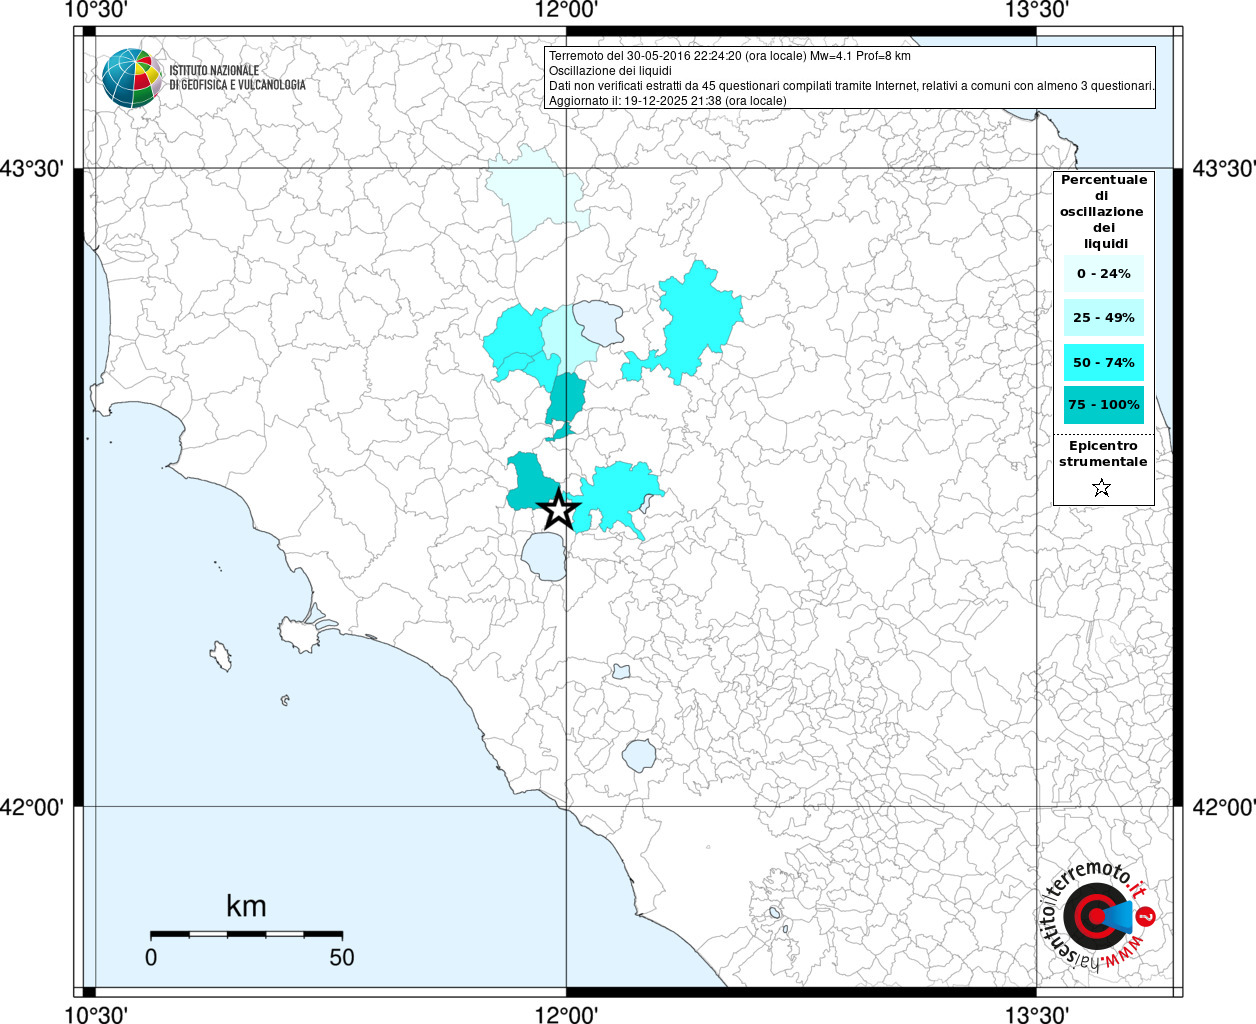Viewport: 1256px width, 1024px height.
Task: Click the Epicentro strumentale legend label
Action: coord(1103,454)
